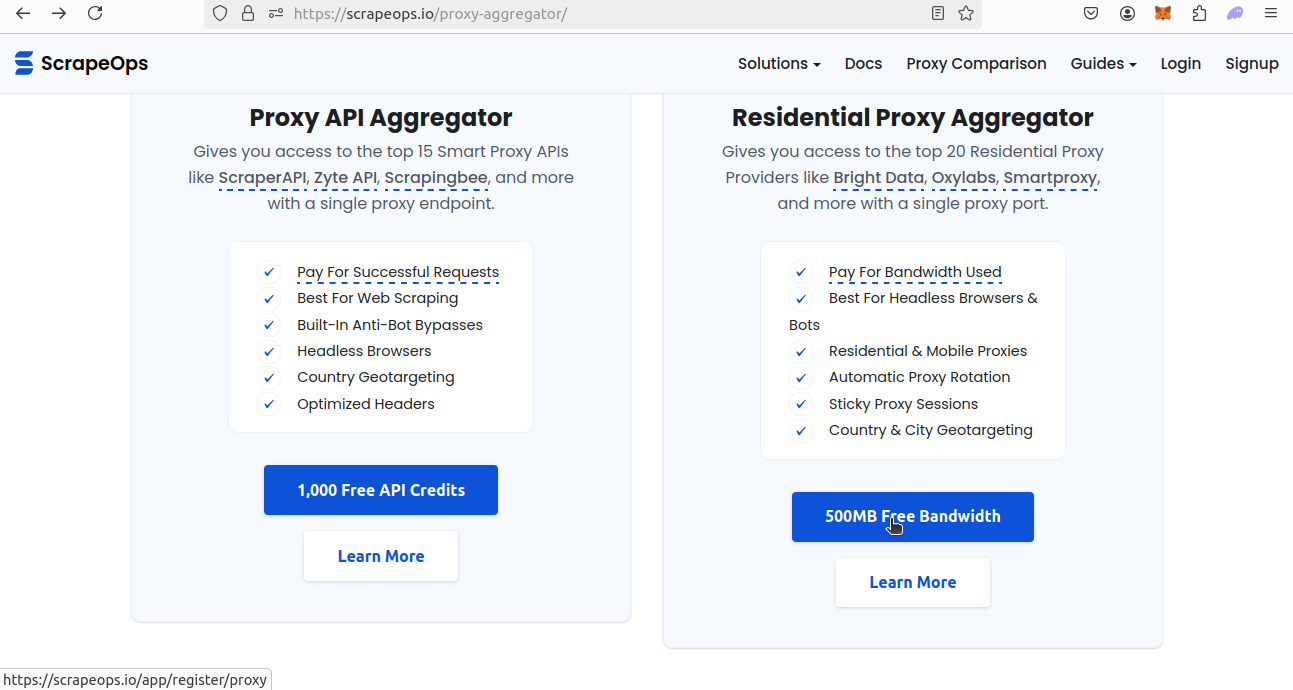Click checkmark beside Headless Browsers

269,351
